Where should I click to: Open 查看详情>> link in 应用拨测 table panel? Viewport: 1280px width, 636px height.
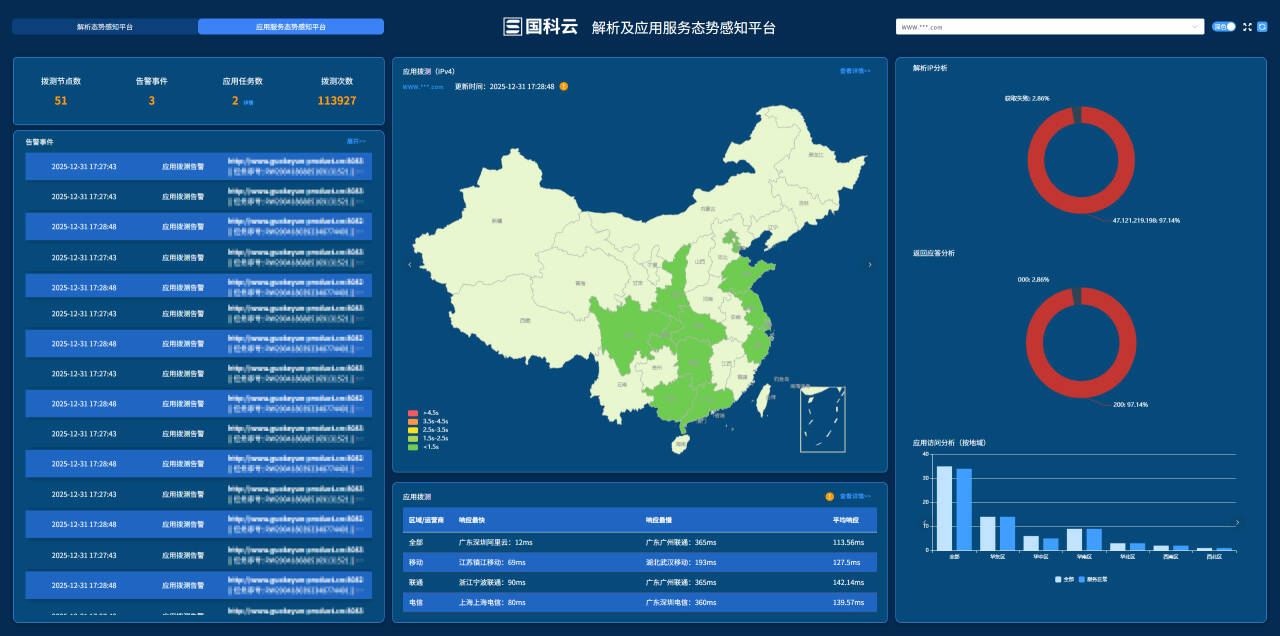point(855,497)
